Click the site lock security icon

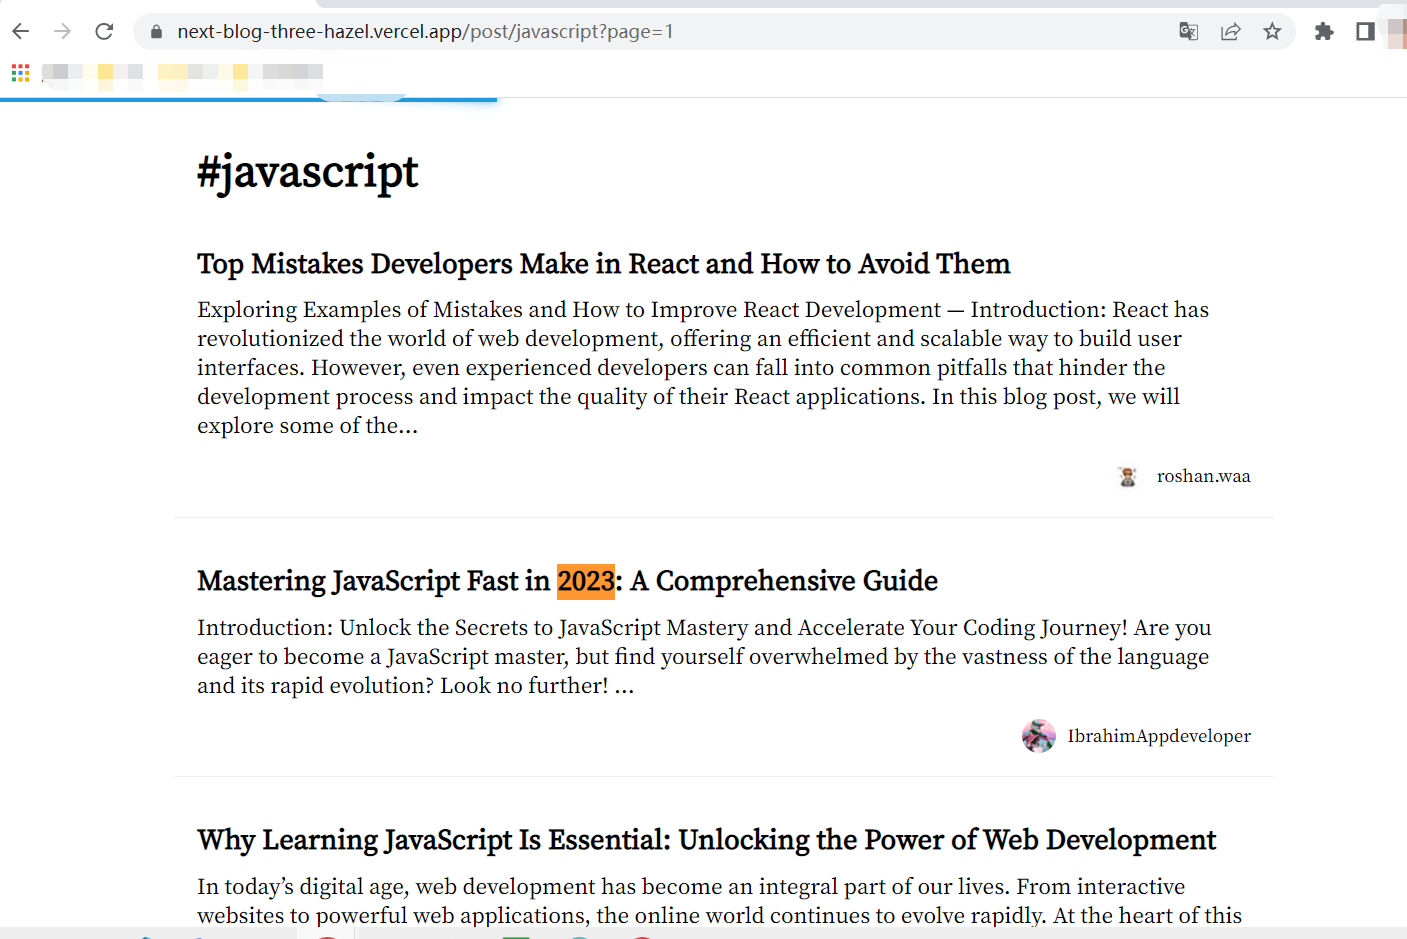156,32
